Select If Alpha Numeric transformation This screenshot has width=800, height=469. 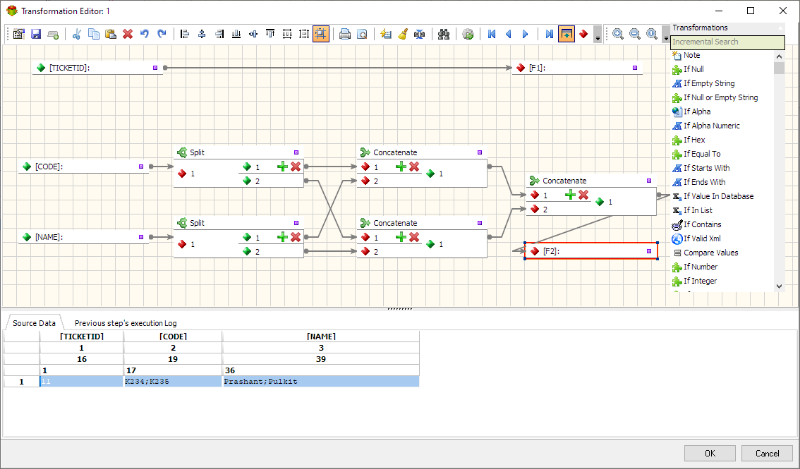tap(711, 126)
